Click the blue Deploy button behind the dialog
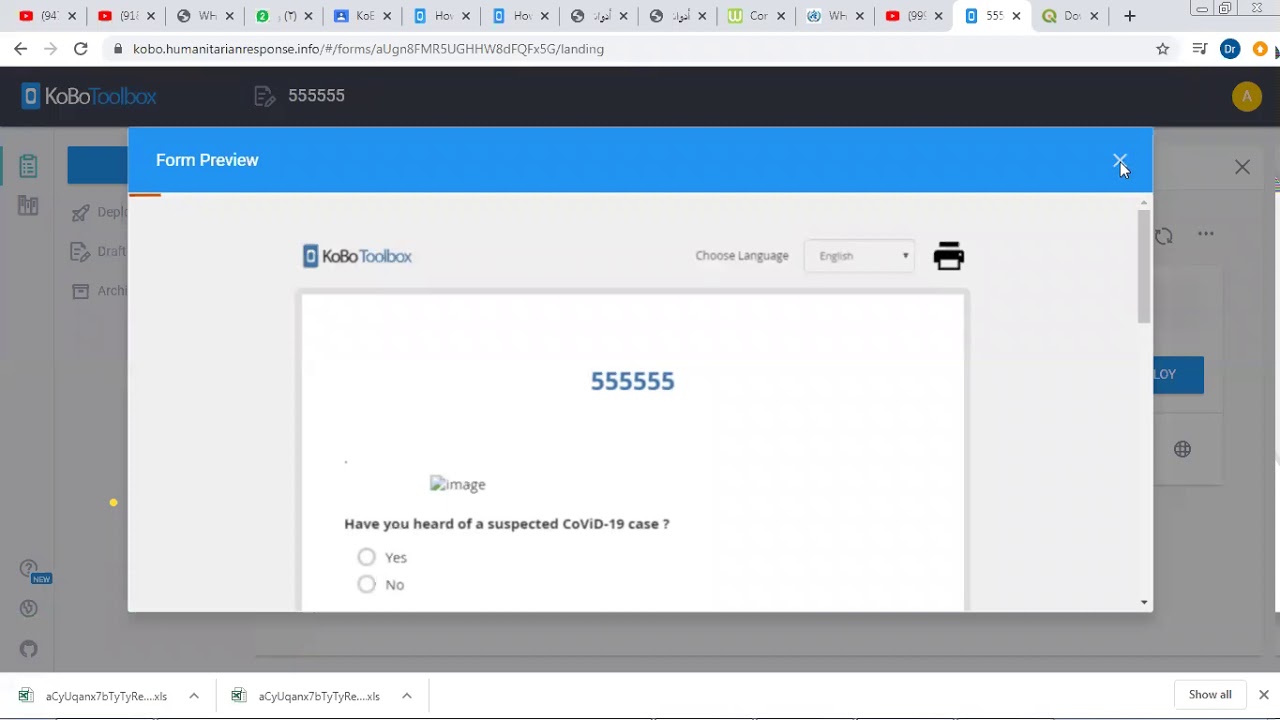This screenshot has height=720, width=1280. (x=1178, y=375)
